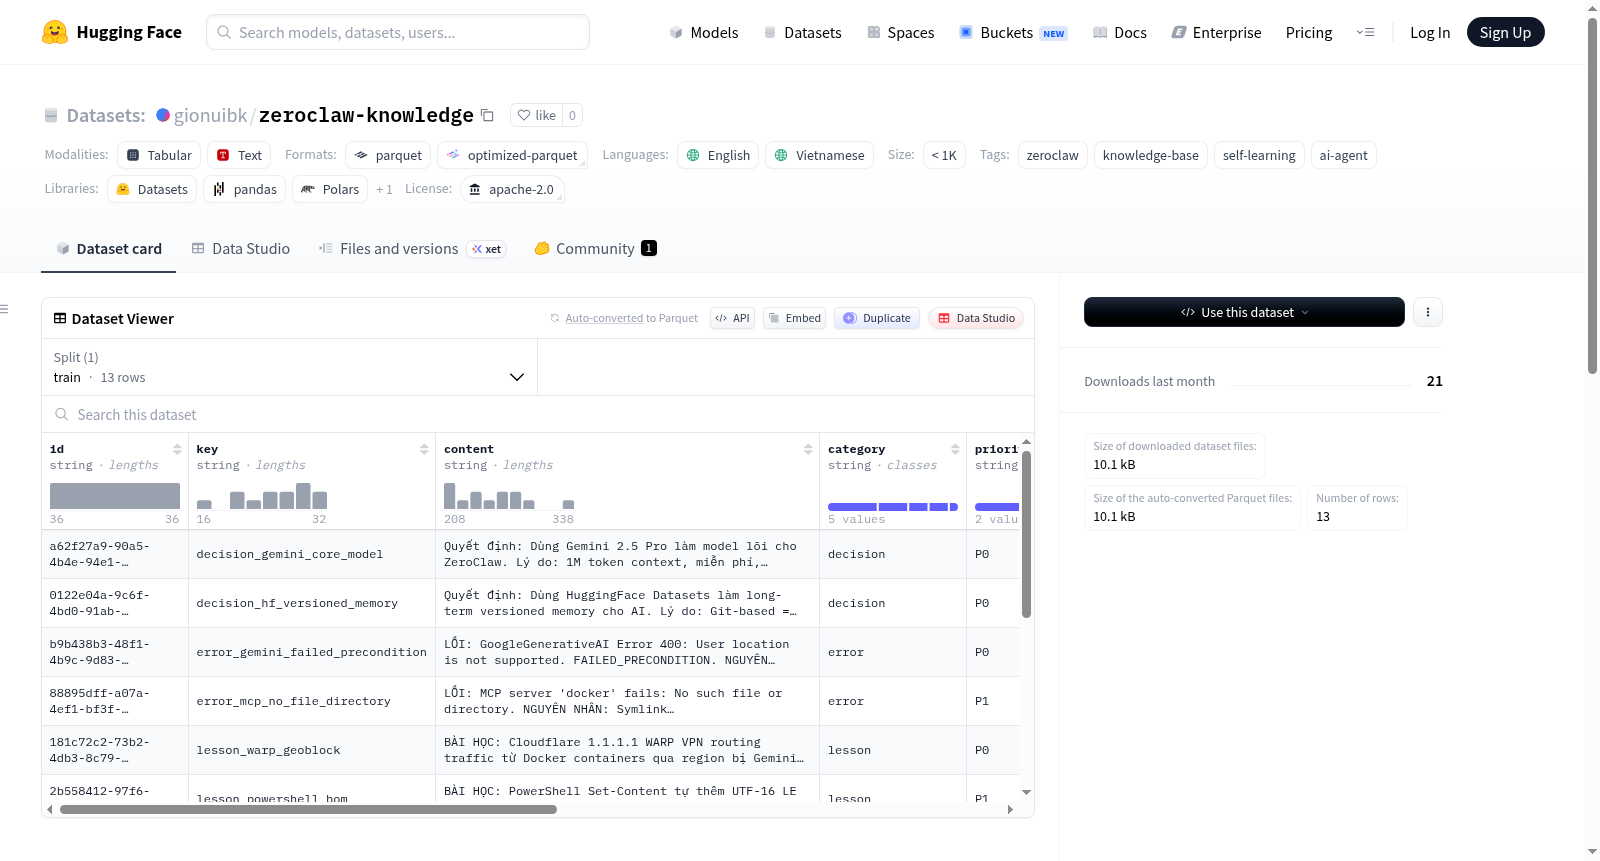
Task: Go to the Pricing page
Action: click(1309, 32)
